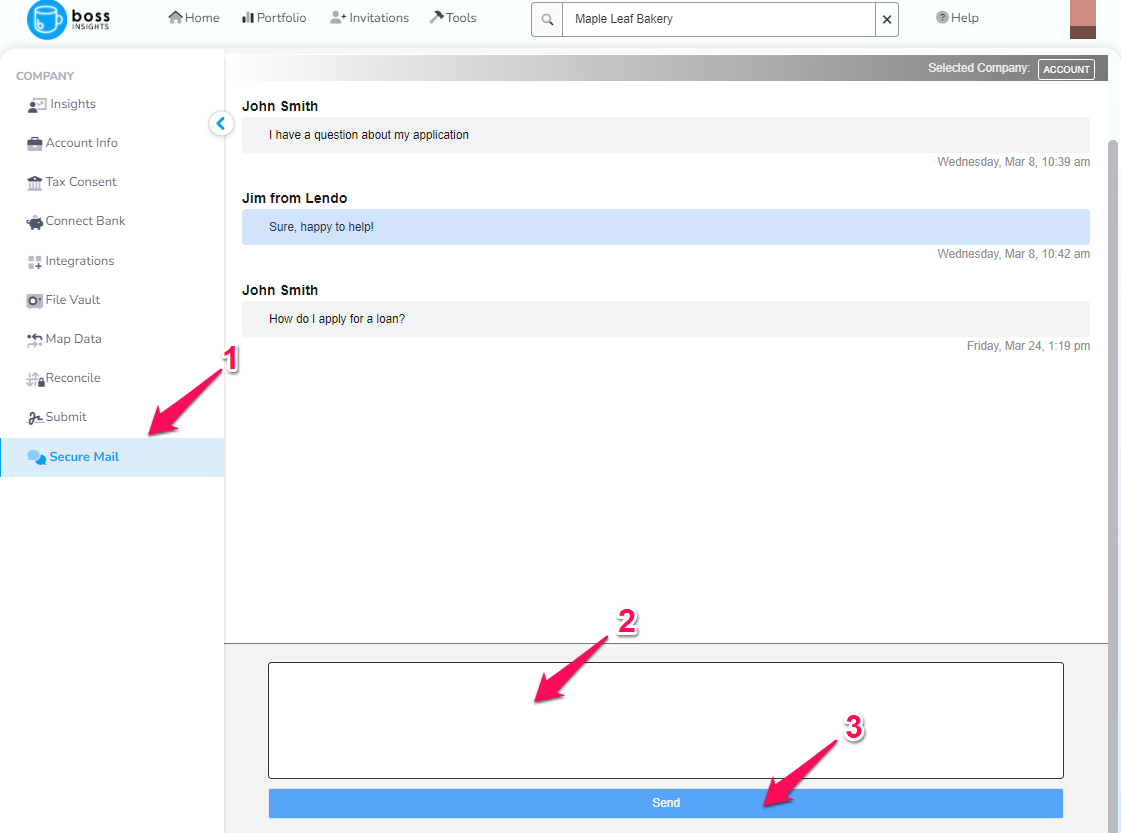
Task: Open the Tools menu item
Action: [453, 17]
